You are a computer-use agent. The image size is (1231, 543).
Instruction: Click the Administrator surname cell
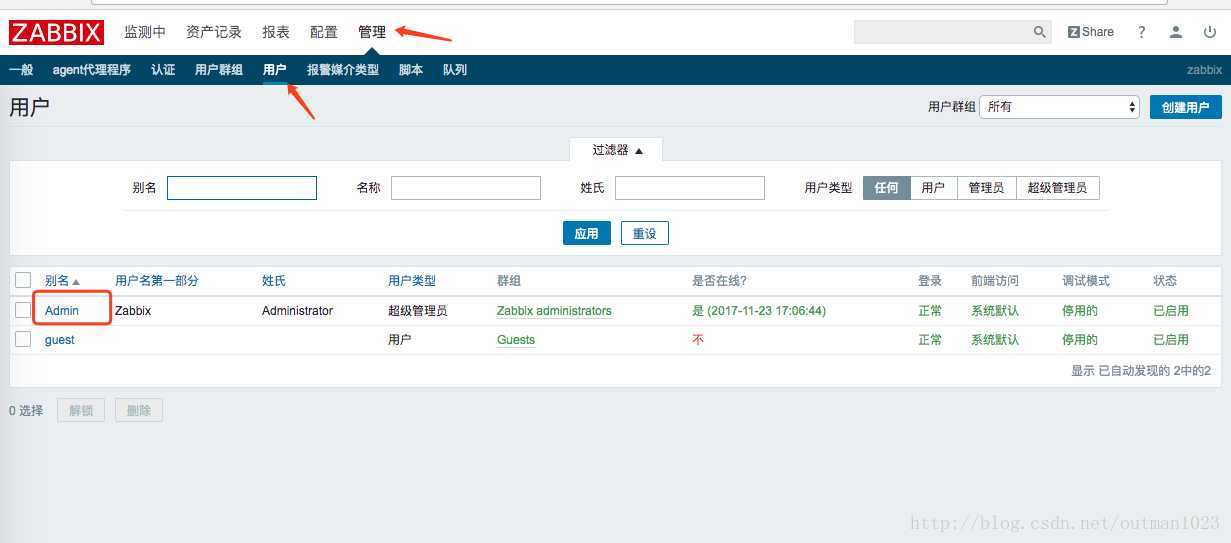298,311
